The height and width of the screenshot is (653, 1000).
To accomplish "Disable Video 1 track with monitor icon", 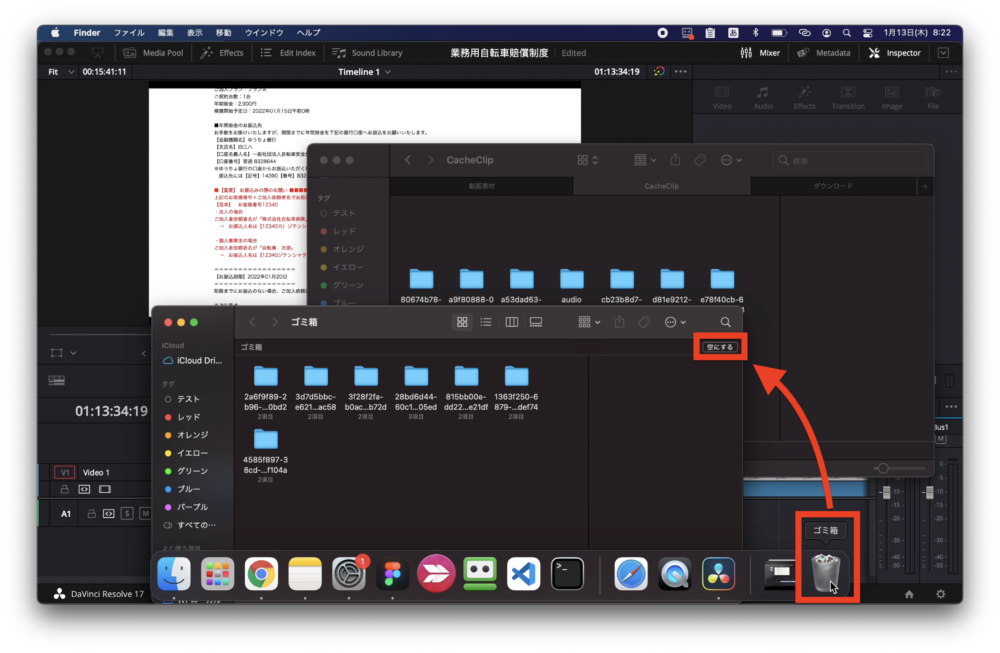I will pyautogui.click(x=105, y=489).
